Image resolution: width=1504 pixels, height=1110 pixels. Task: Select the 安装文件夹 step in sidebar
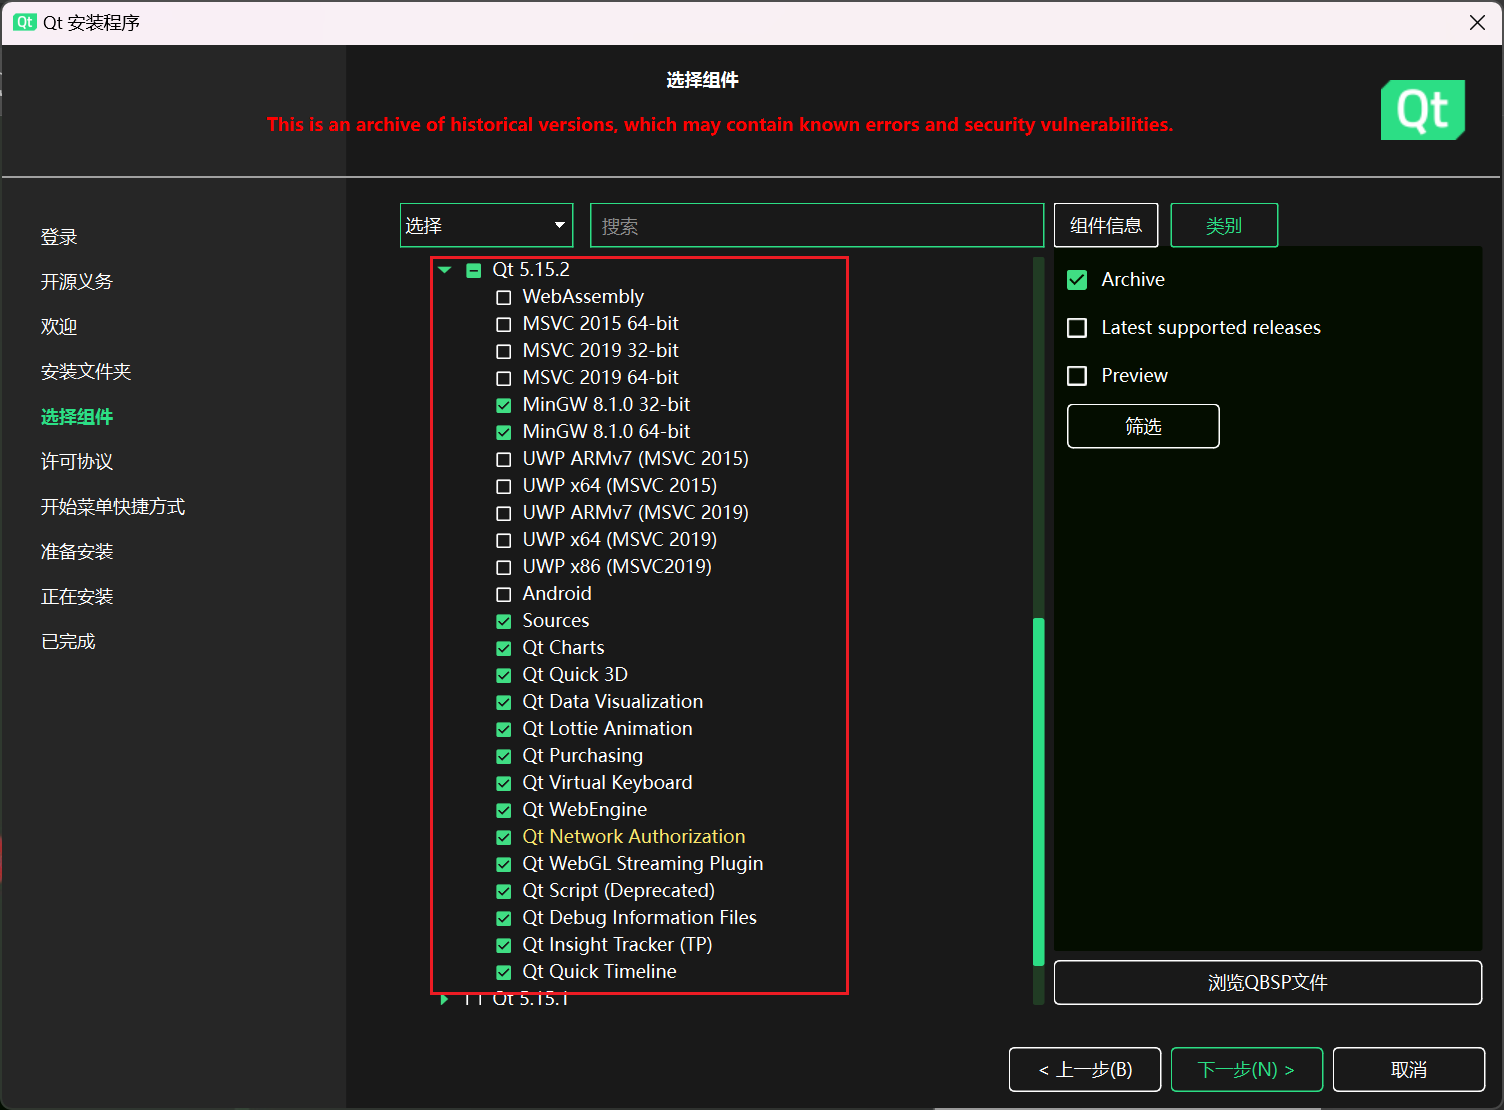click(x=86, y=372)
